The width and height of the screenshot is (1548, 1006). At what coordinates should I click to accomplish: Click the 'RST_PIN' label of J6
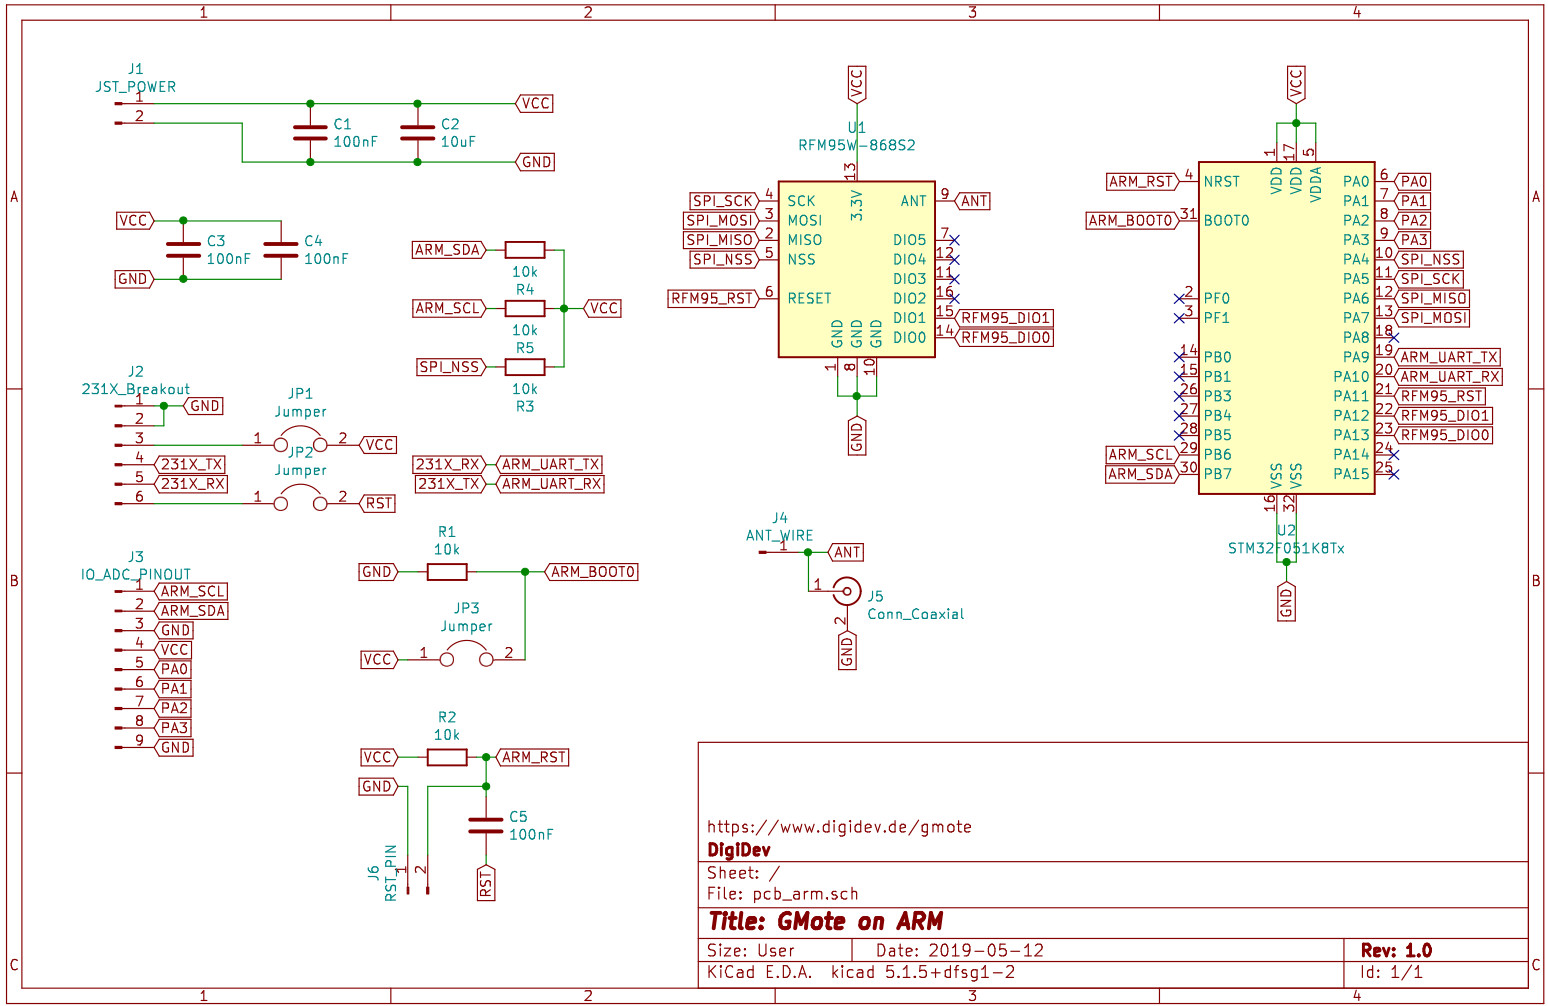coord(391,873)
